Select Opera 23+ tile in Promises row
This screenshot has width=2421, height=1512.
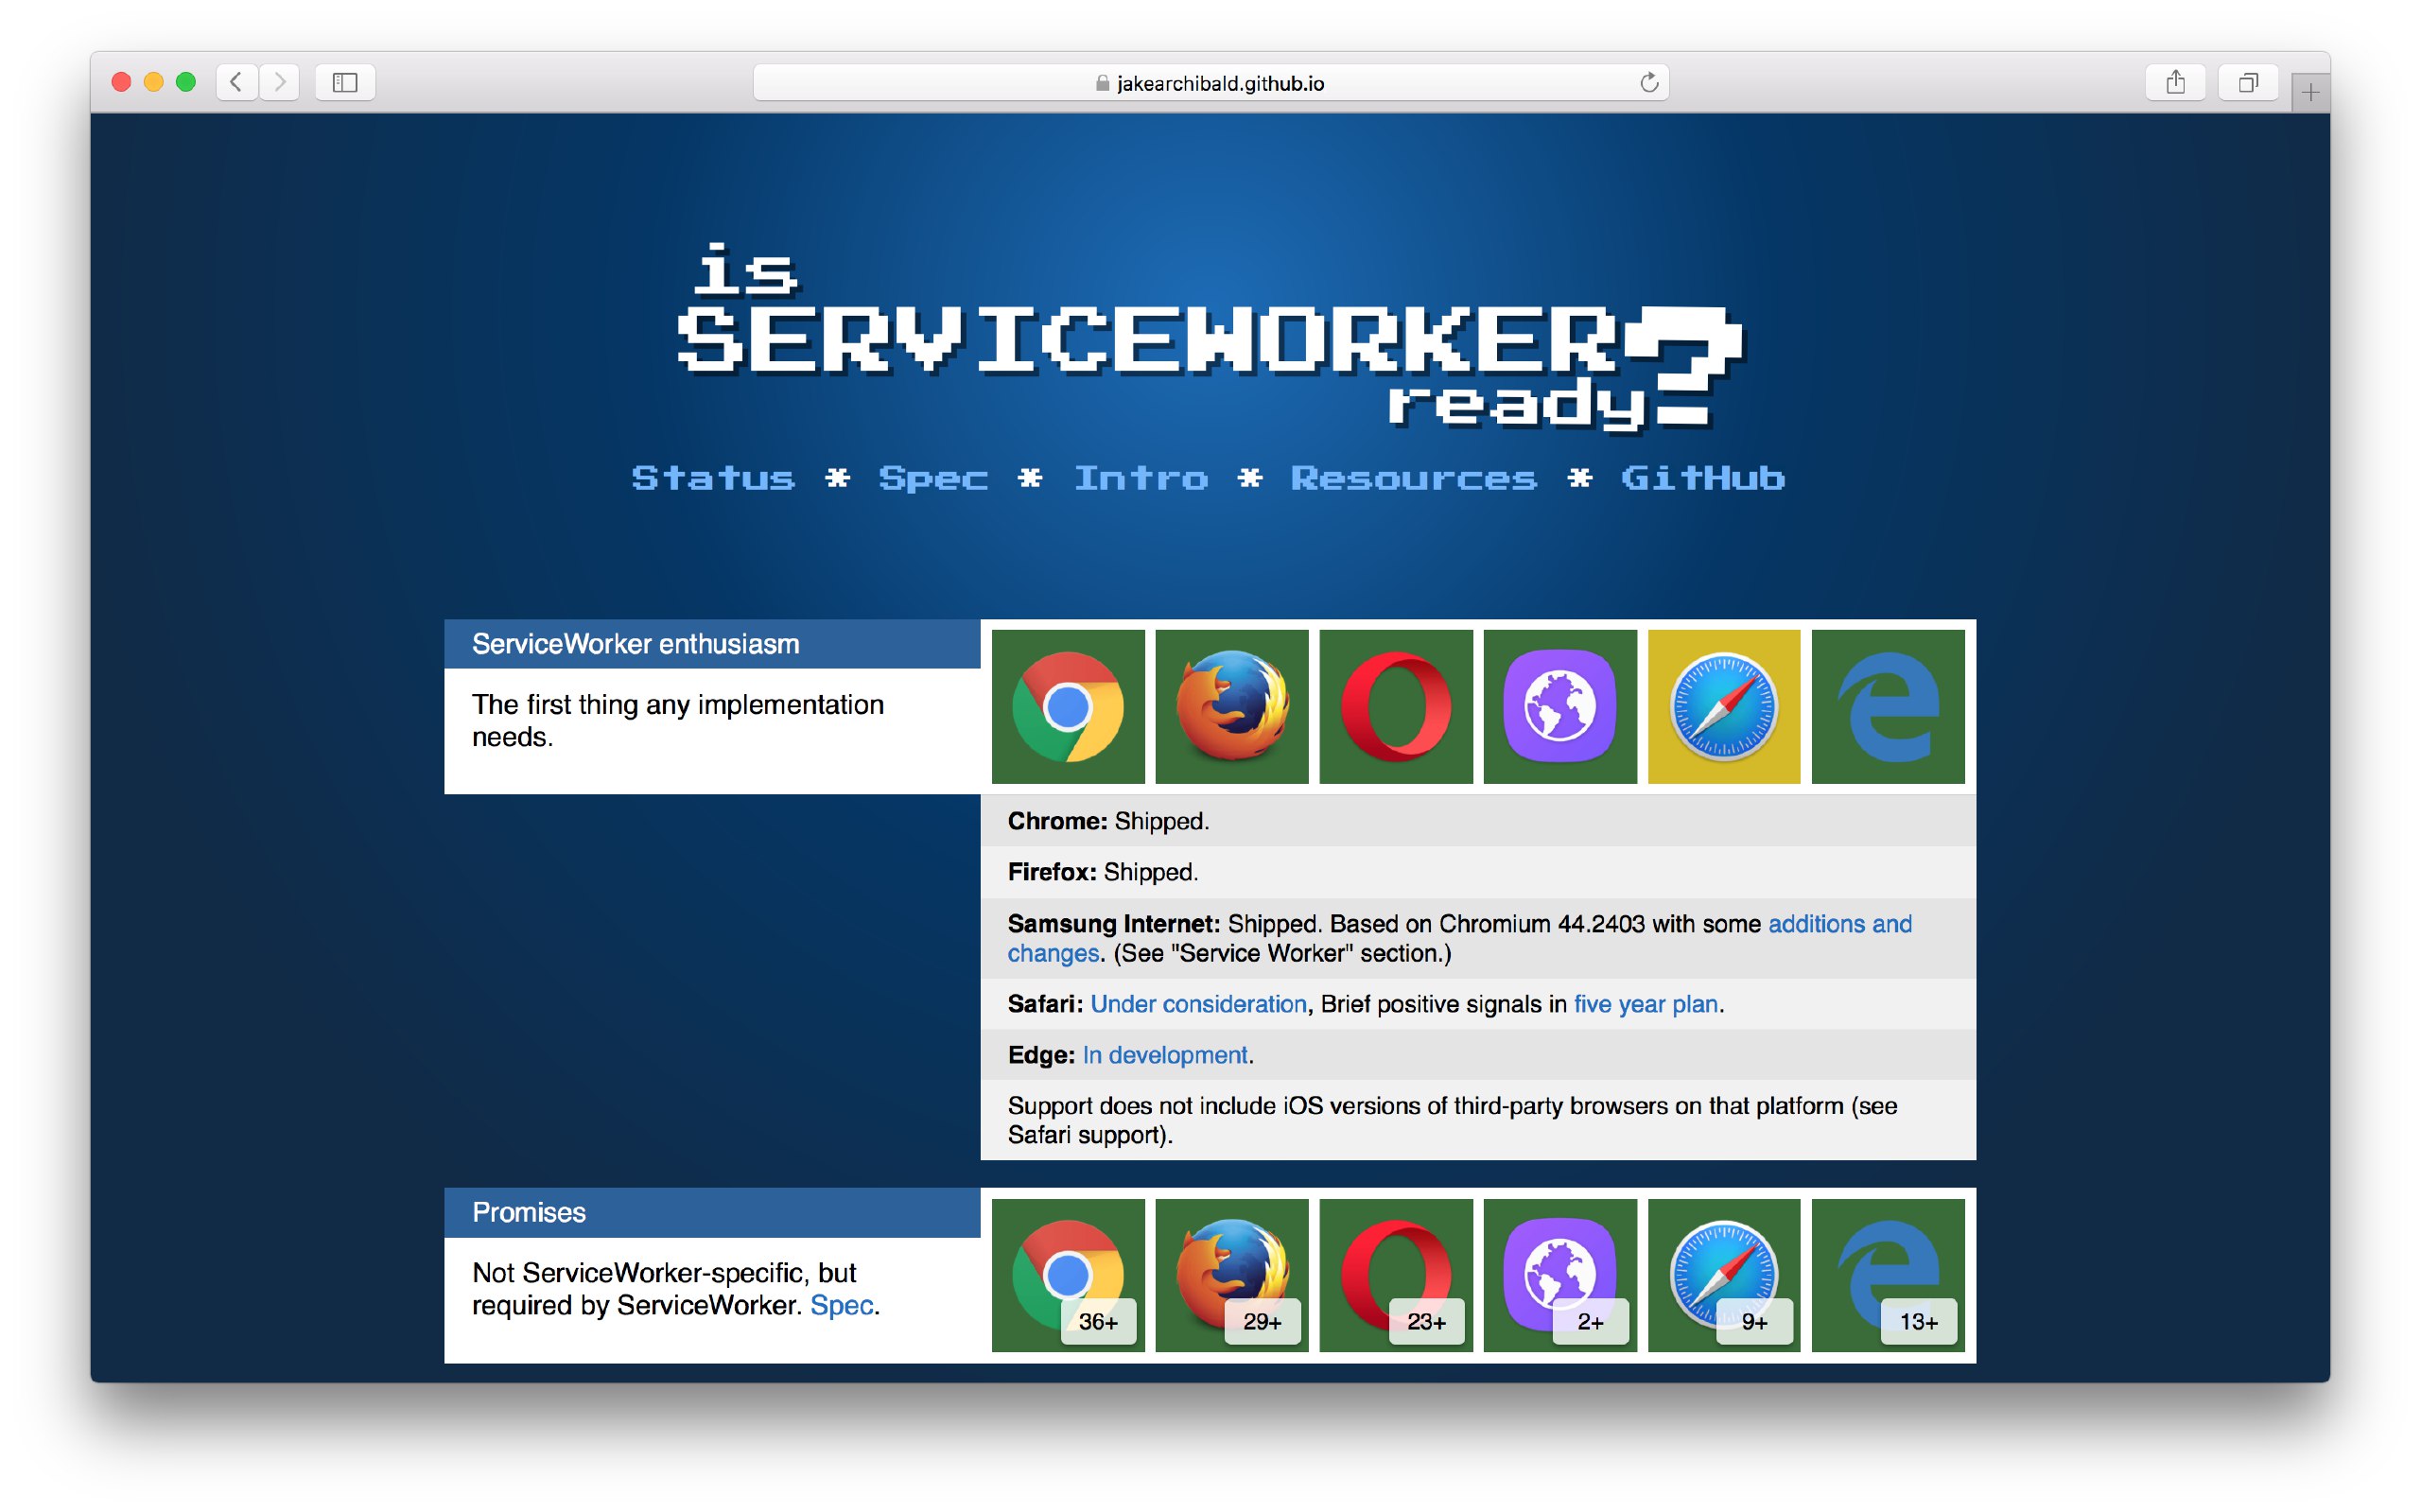(1396, 1275)
